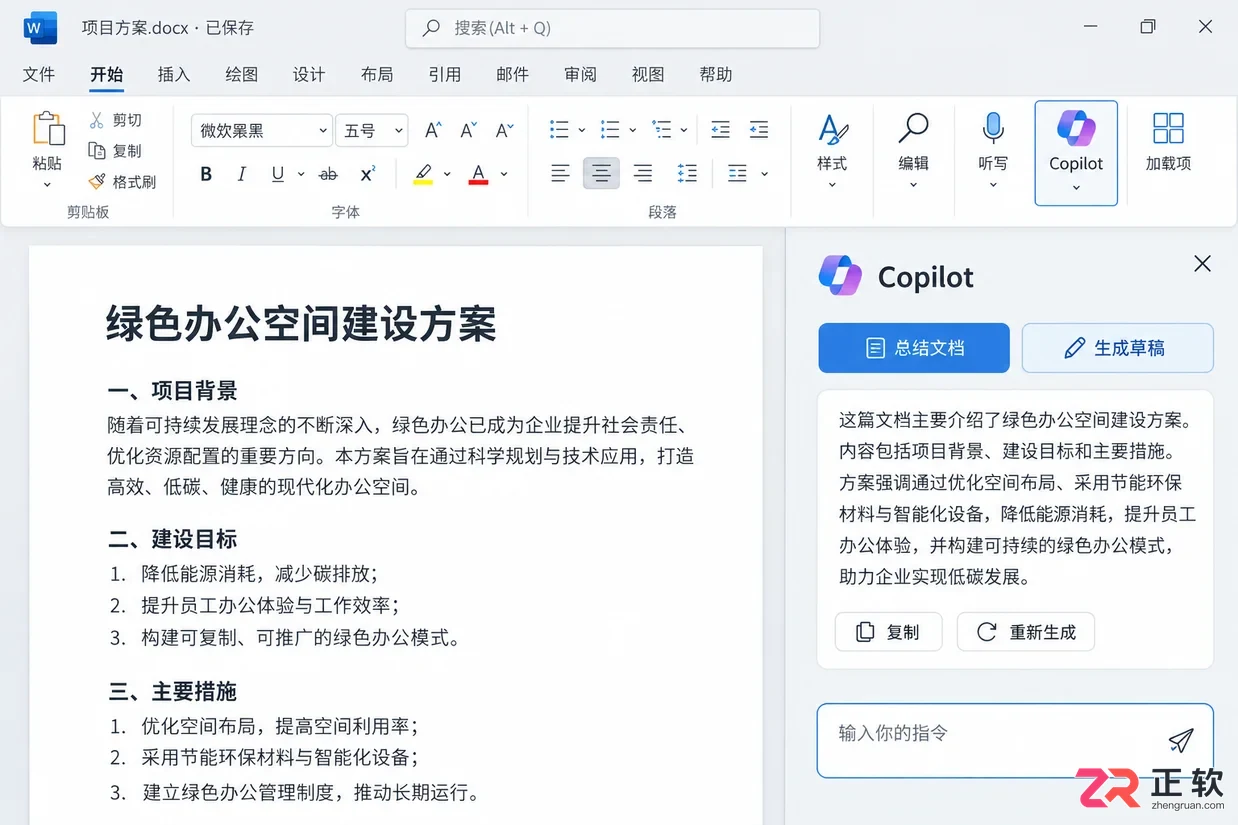Click the multilevel list icon
The height and width of the screenshot is (825, 1238).
(661, 130)
